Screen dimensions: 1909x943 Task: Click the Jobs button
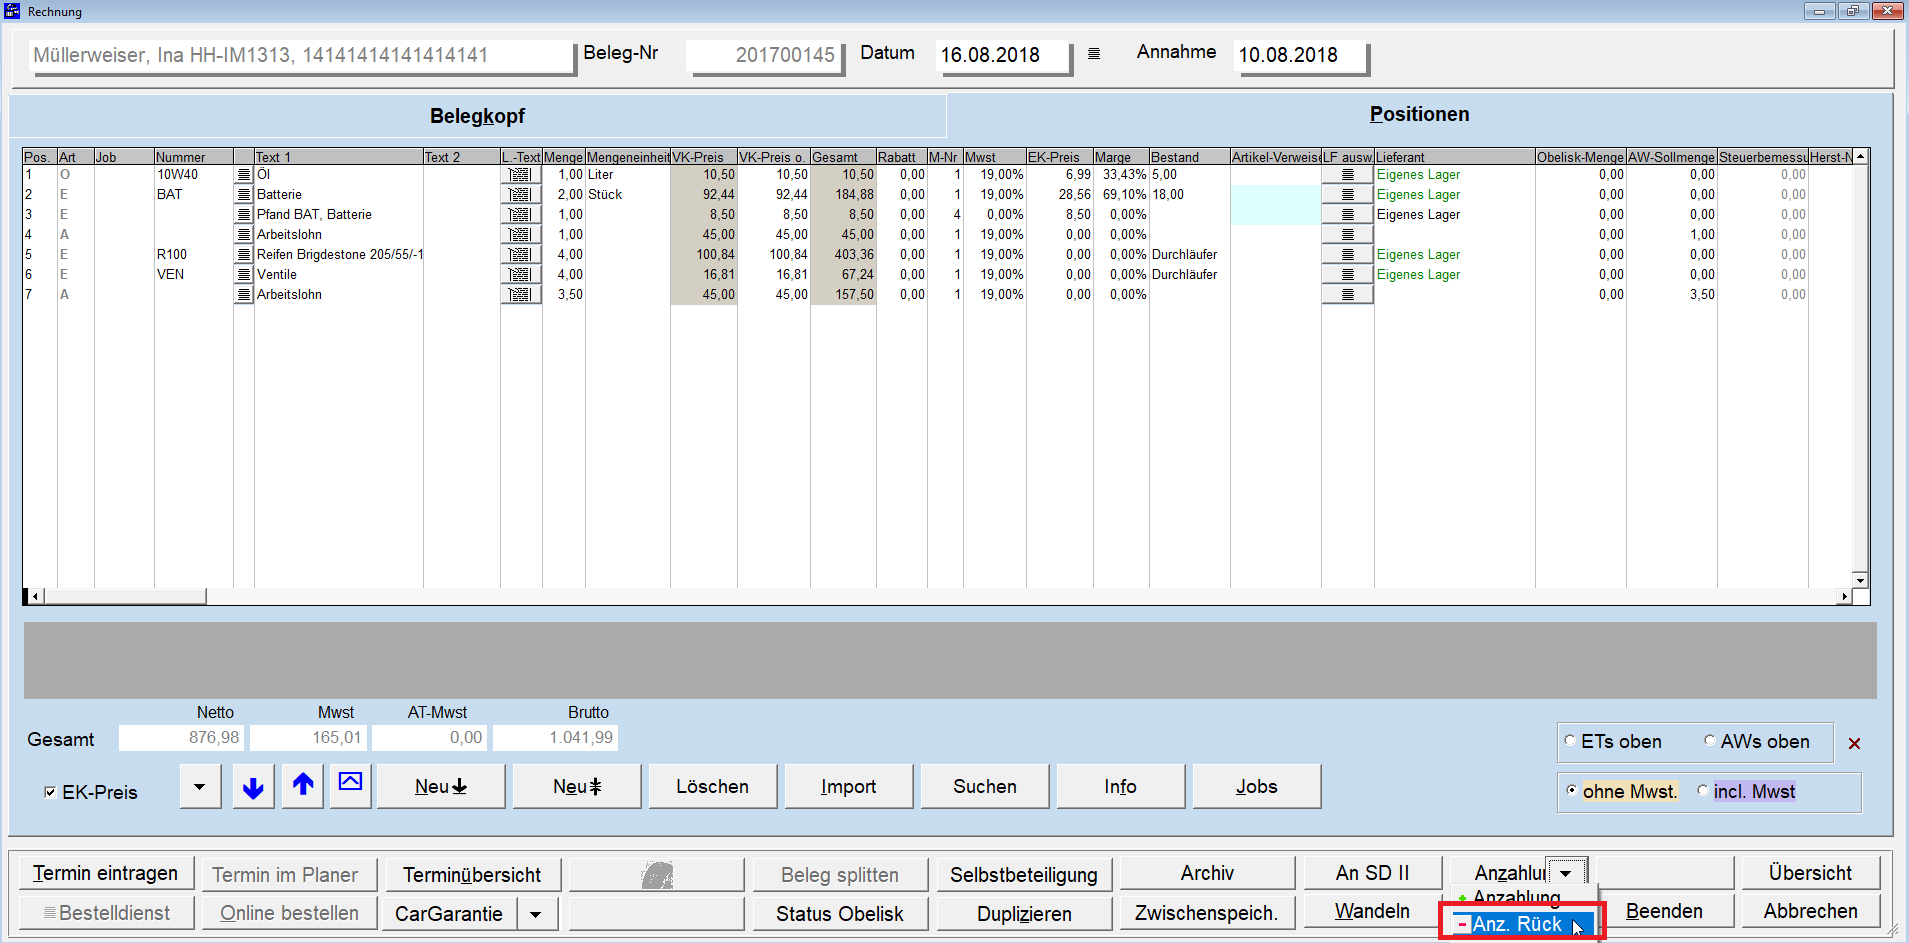[x=1257, y=787]
